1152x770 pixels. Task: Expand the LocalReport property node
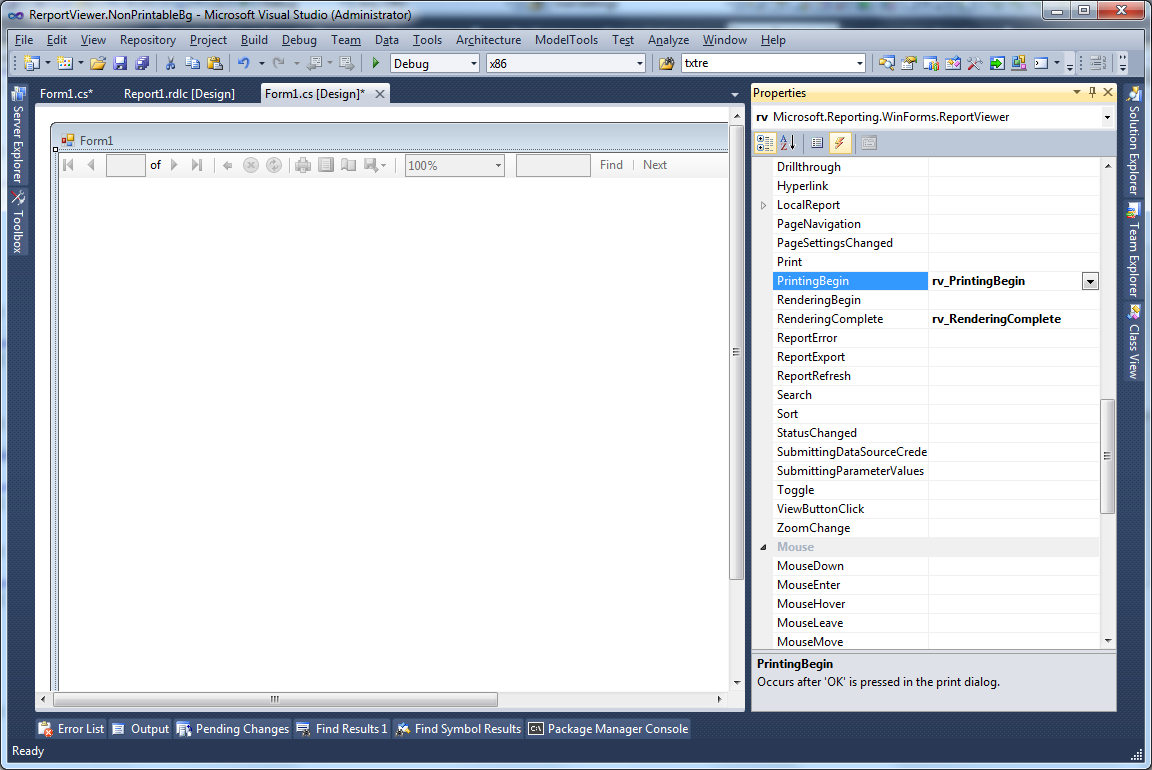(x=763, y=205)
